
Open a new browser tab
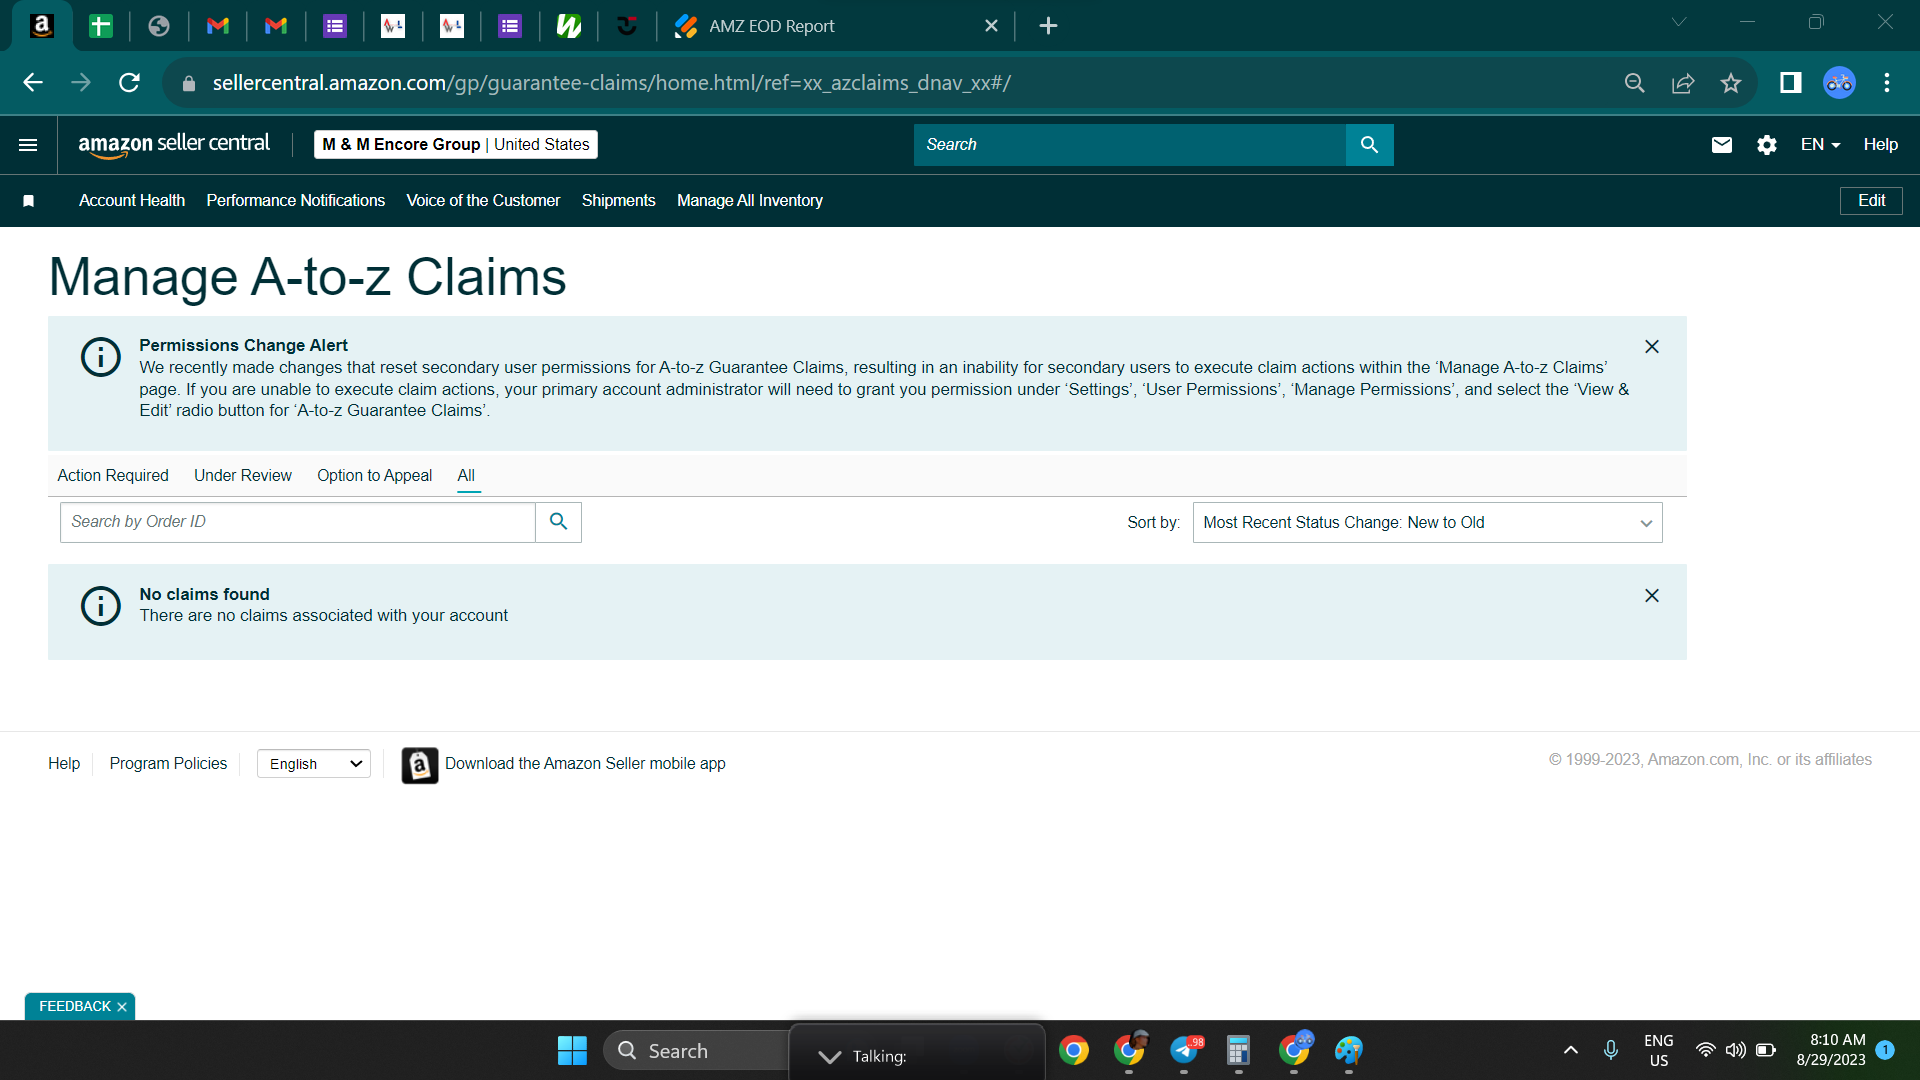(x=1048, y=26)
